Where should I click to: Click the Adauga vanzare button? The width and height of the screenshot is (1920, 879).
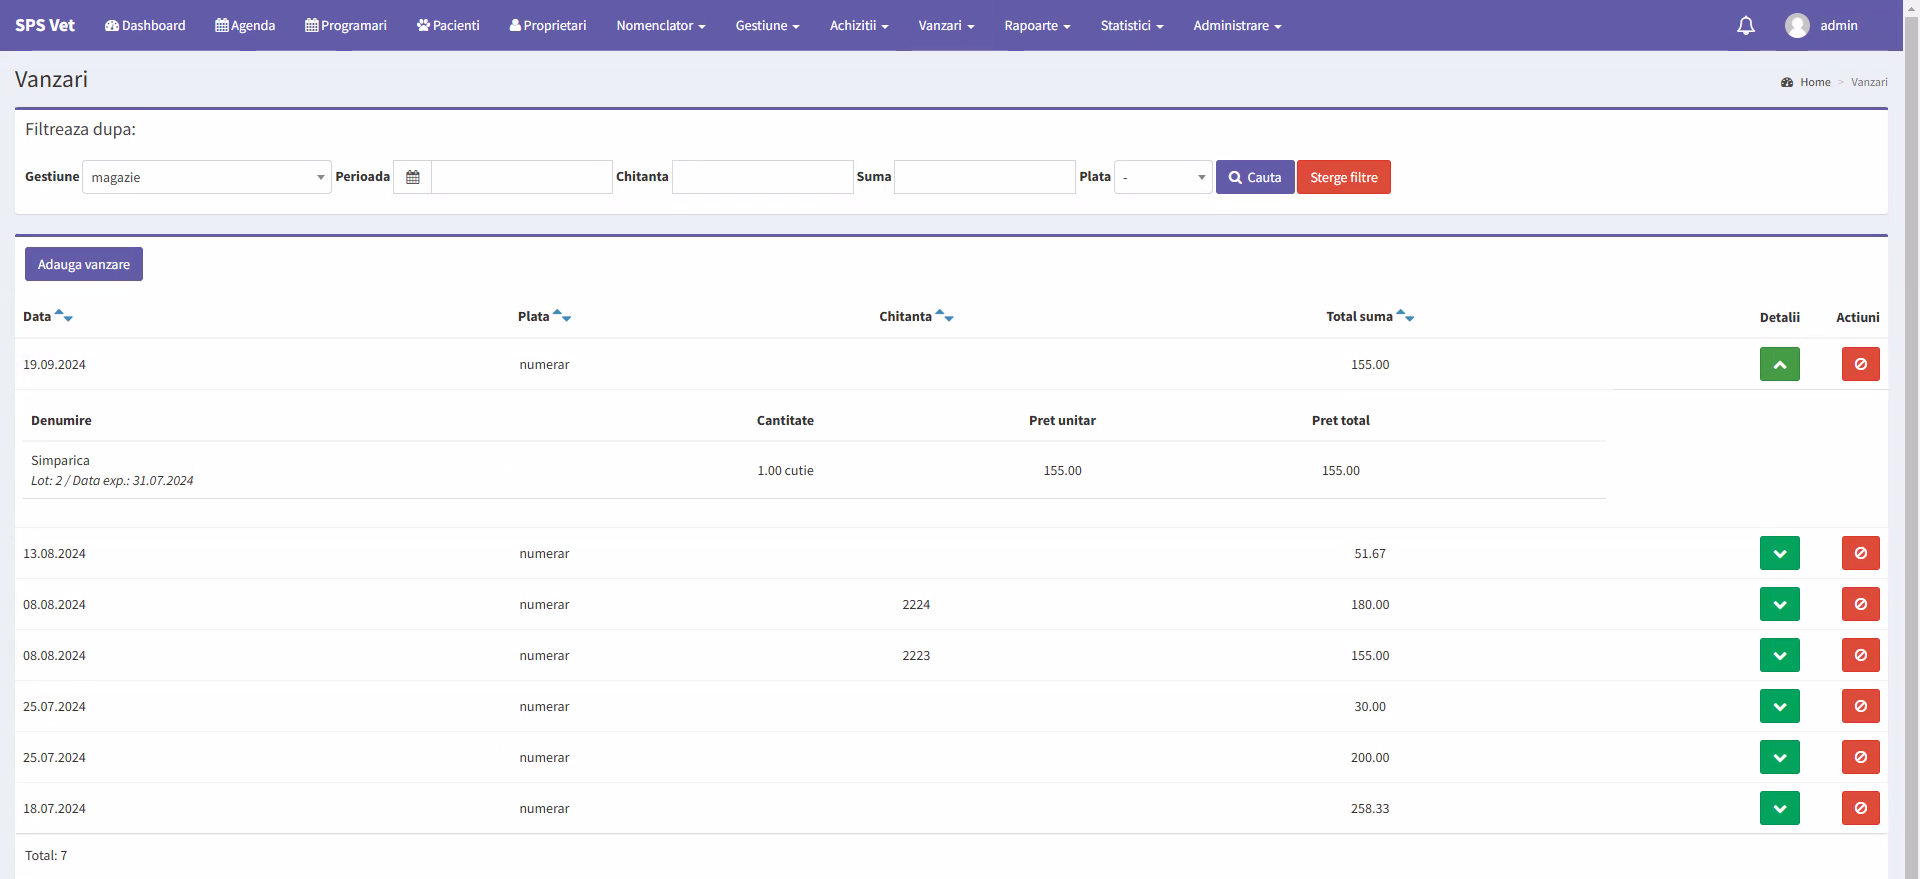pyautogui.click(x=84, y=264)
